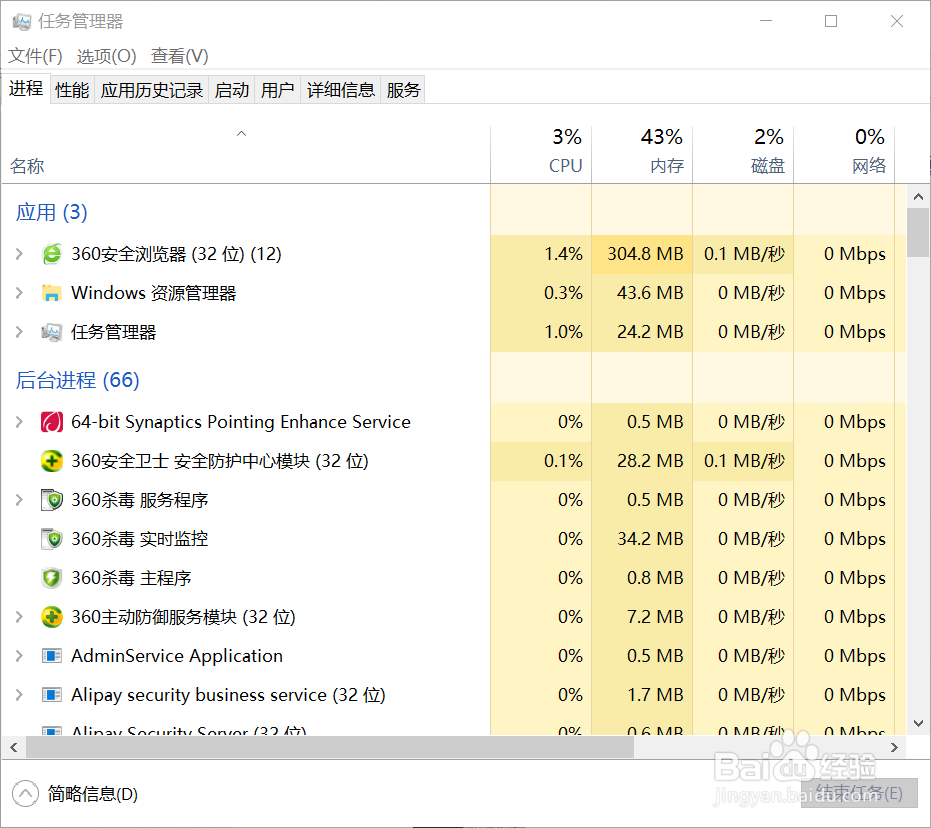Expand Alipay security business service row
This screenshot has height=828, width=931.
[19, 695]
